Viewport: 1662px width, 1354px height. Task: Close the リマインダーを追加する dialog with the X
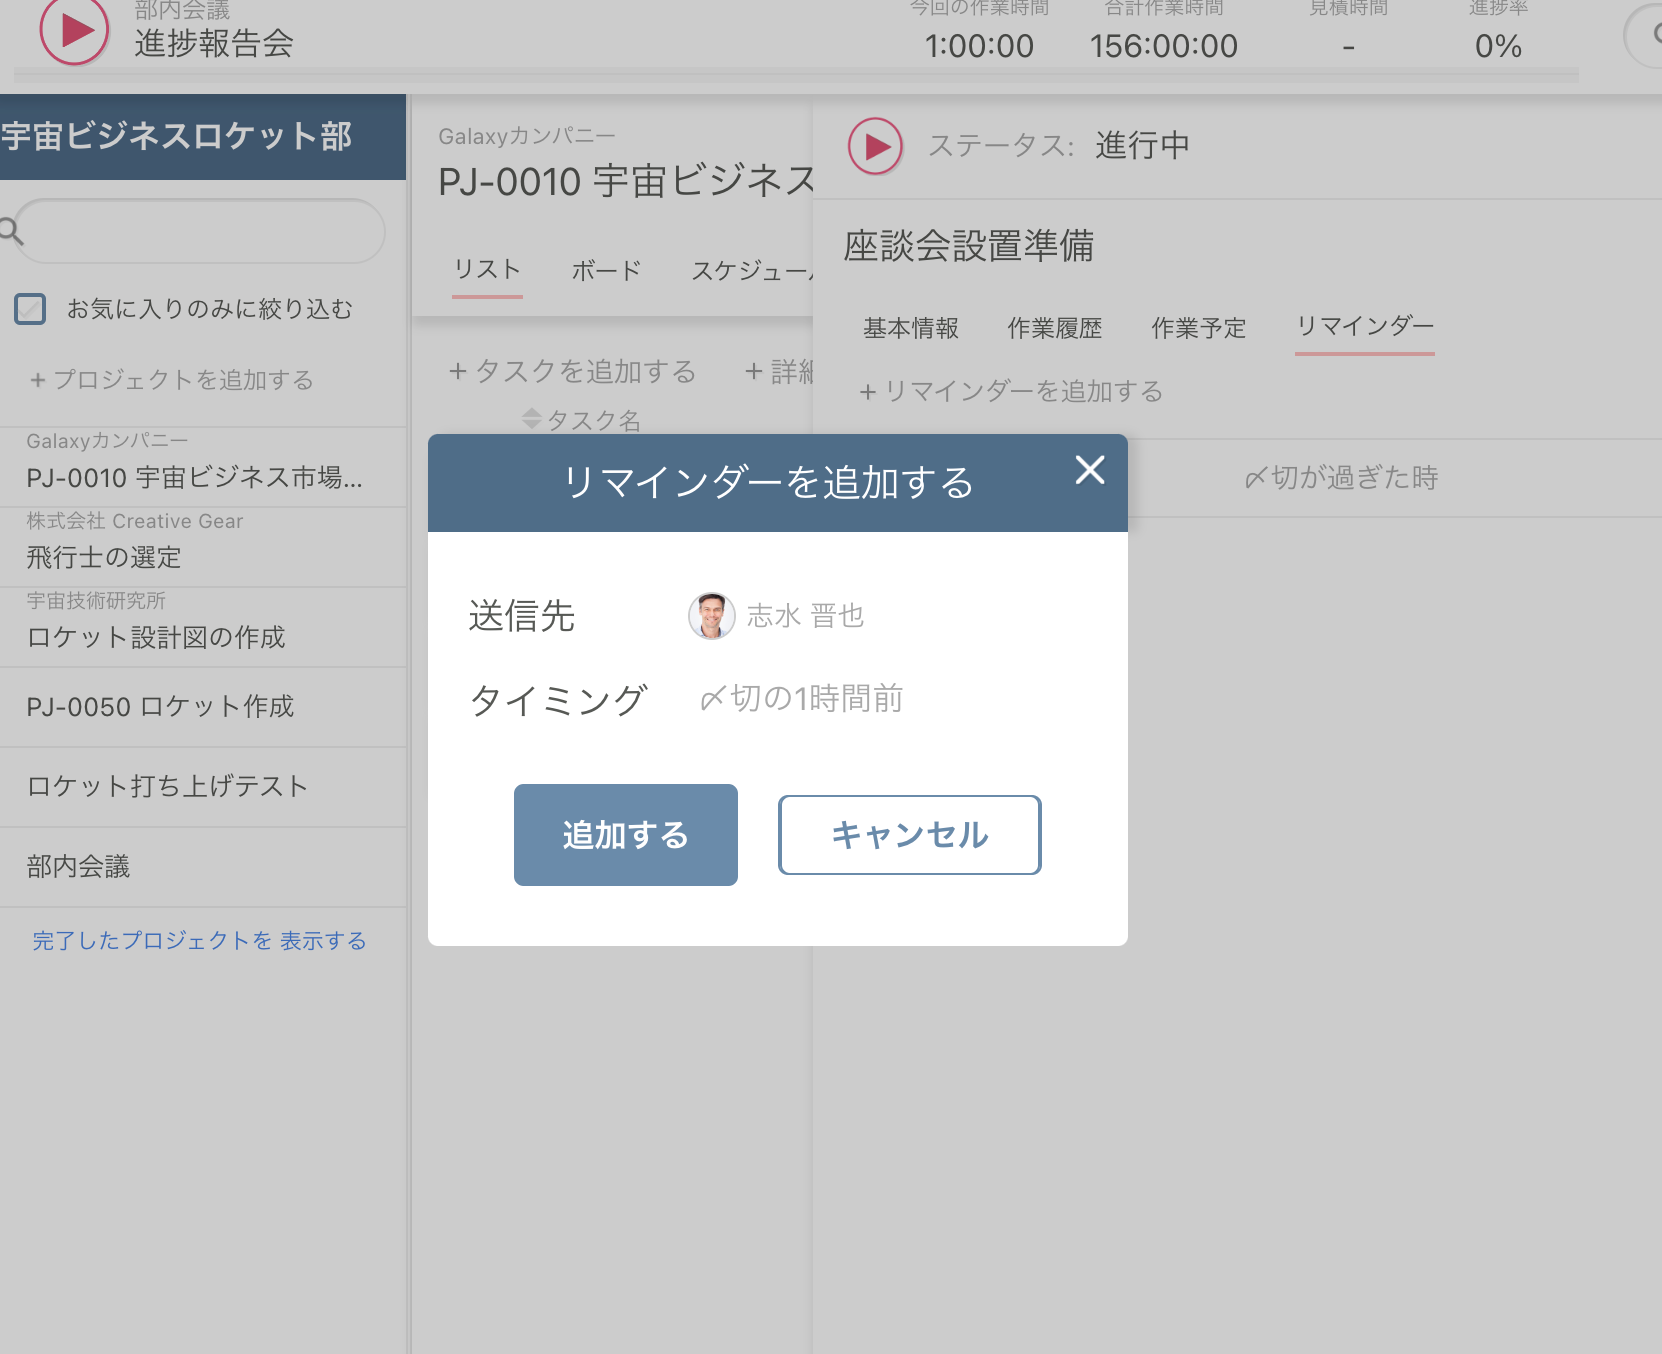pos(1089,471)
